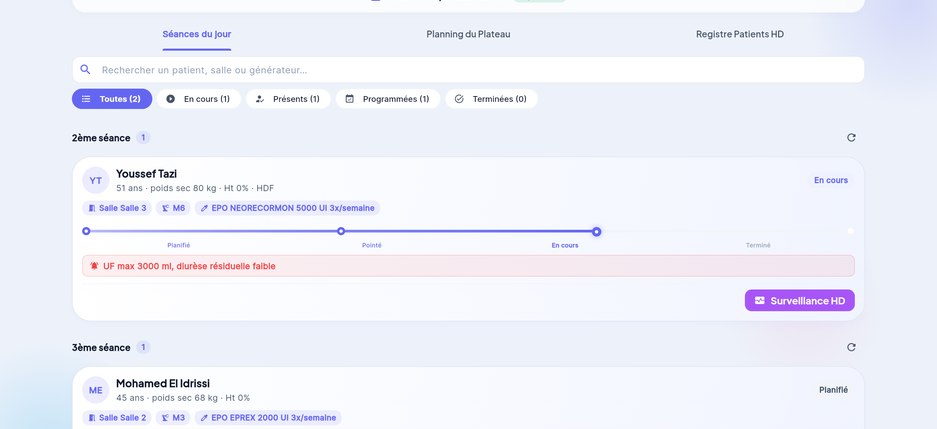
Task: Filter by Terminées (0)
Action: coord(491,99)
